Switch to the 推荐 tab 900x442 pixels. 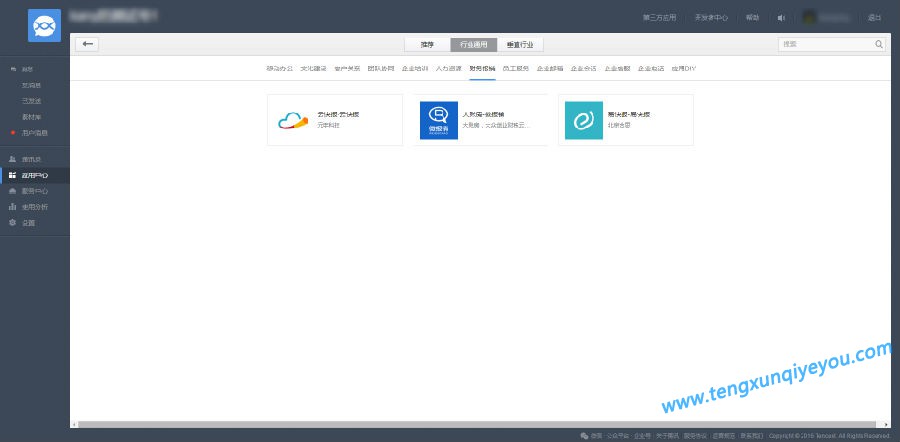[427, 45]
